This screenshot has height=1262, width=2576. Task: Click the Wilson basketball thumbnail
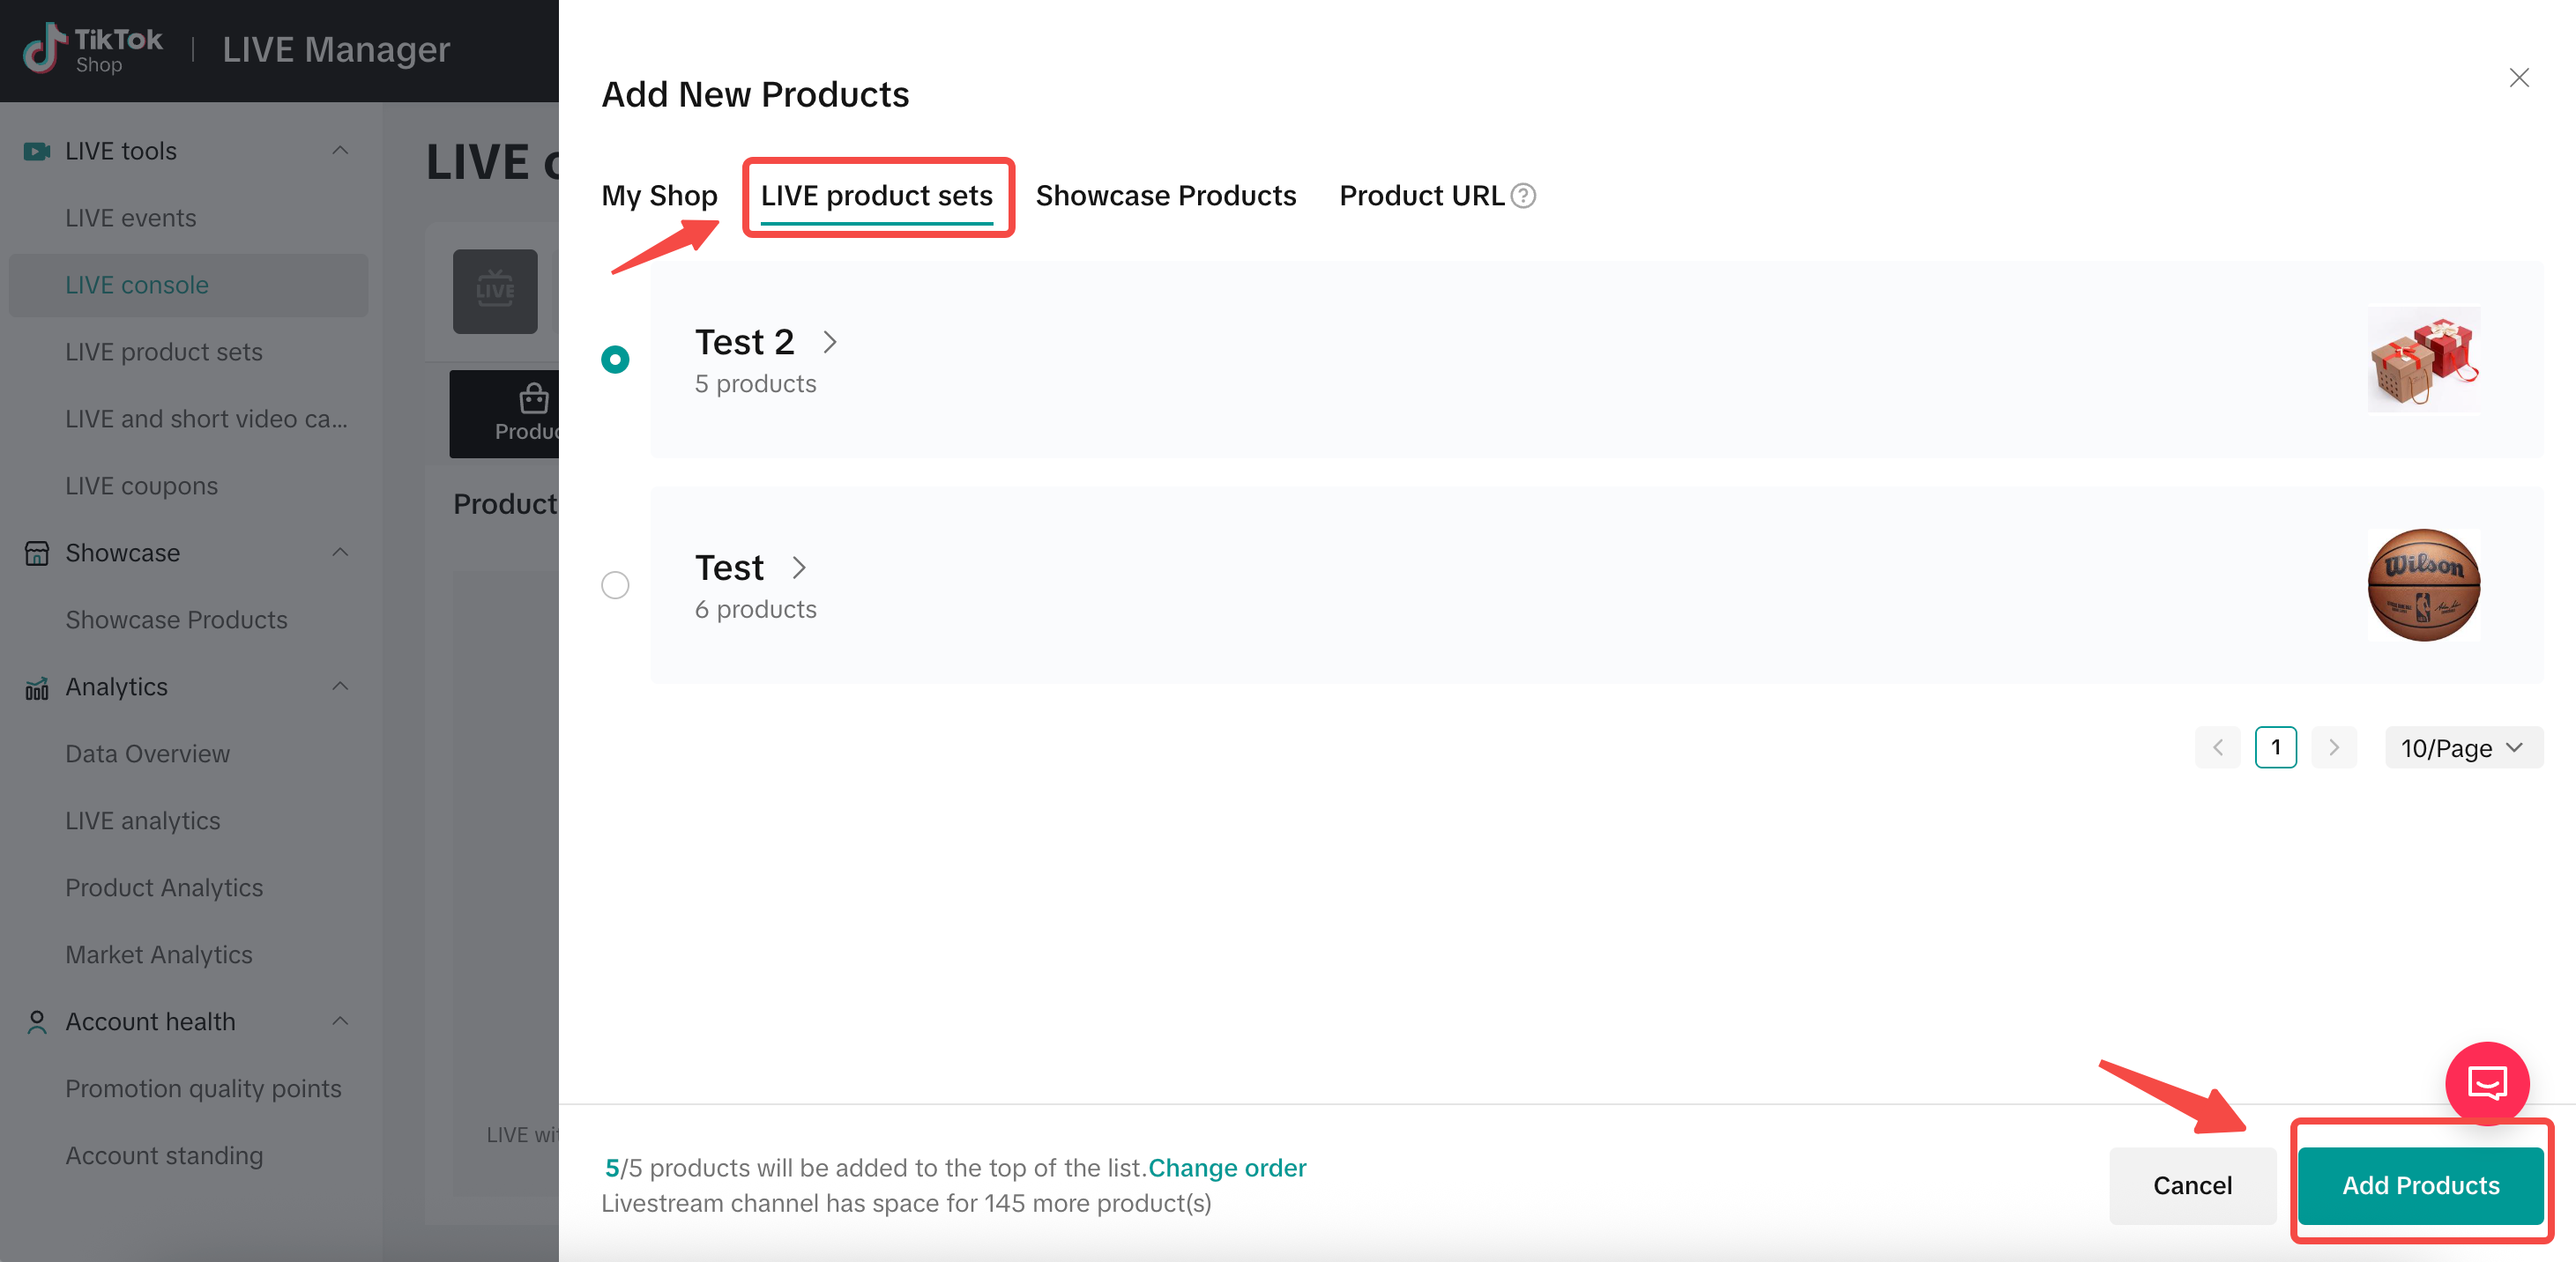[x=2424, y=585]
